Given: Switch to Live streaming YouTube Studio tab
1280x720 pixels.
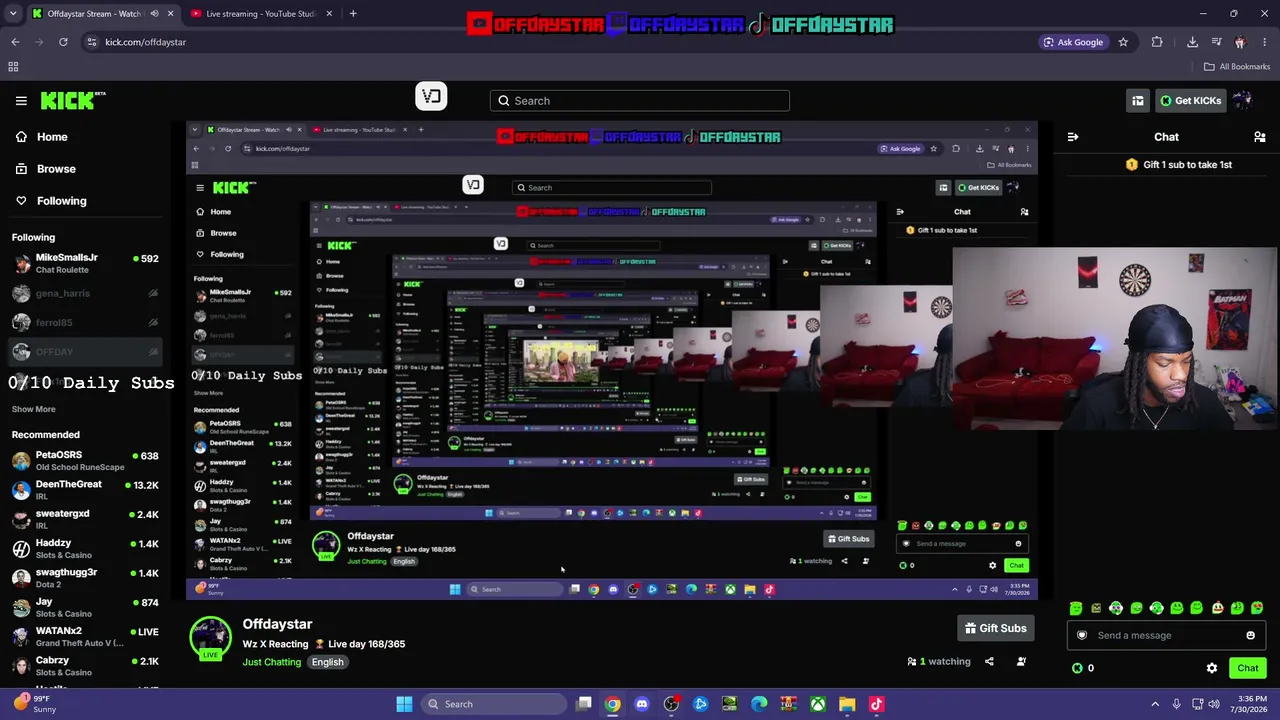Looking at the screenshot, I should [260, 14].
